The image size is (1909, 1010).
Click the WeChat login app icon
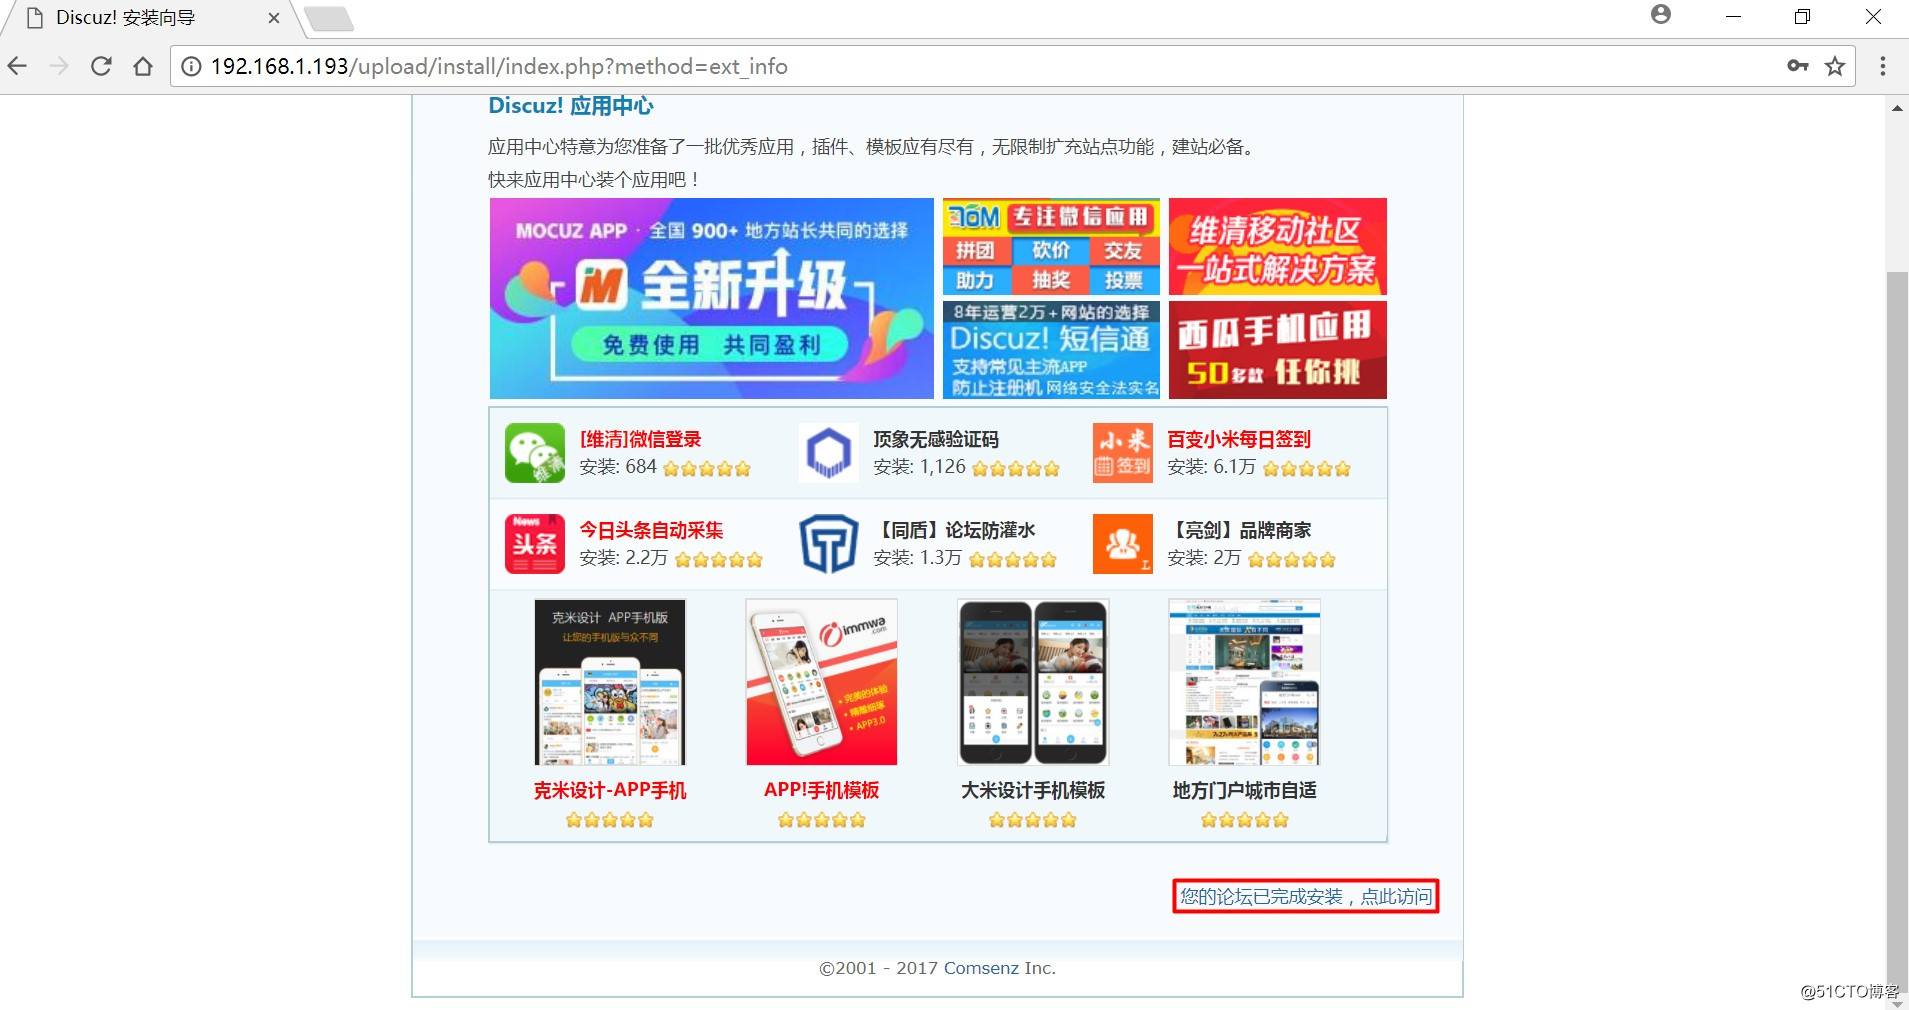[535, 453]
